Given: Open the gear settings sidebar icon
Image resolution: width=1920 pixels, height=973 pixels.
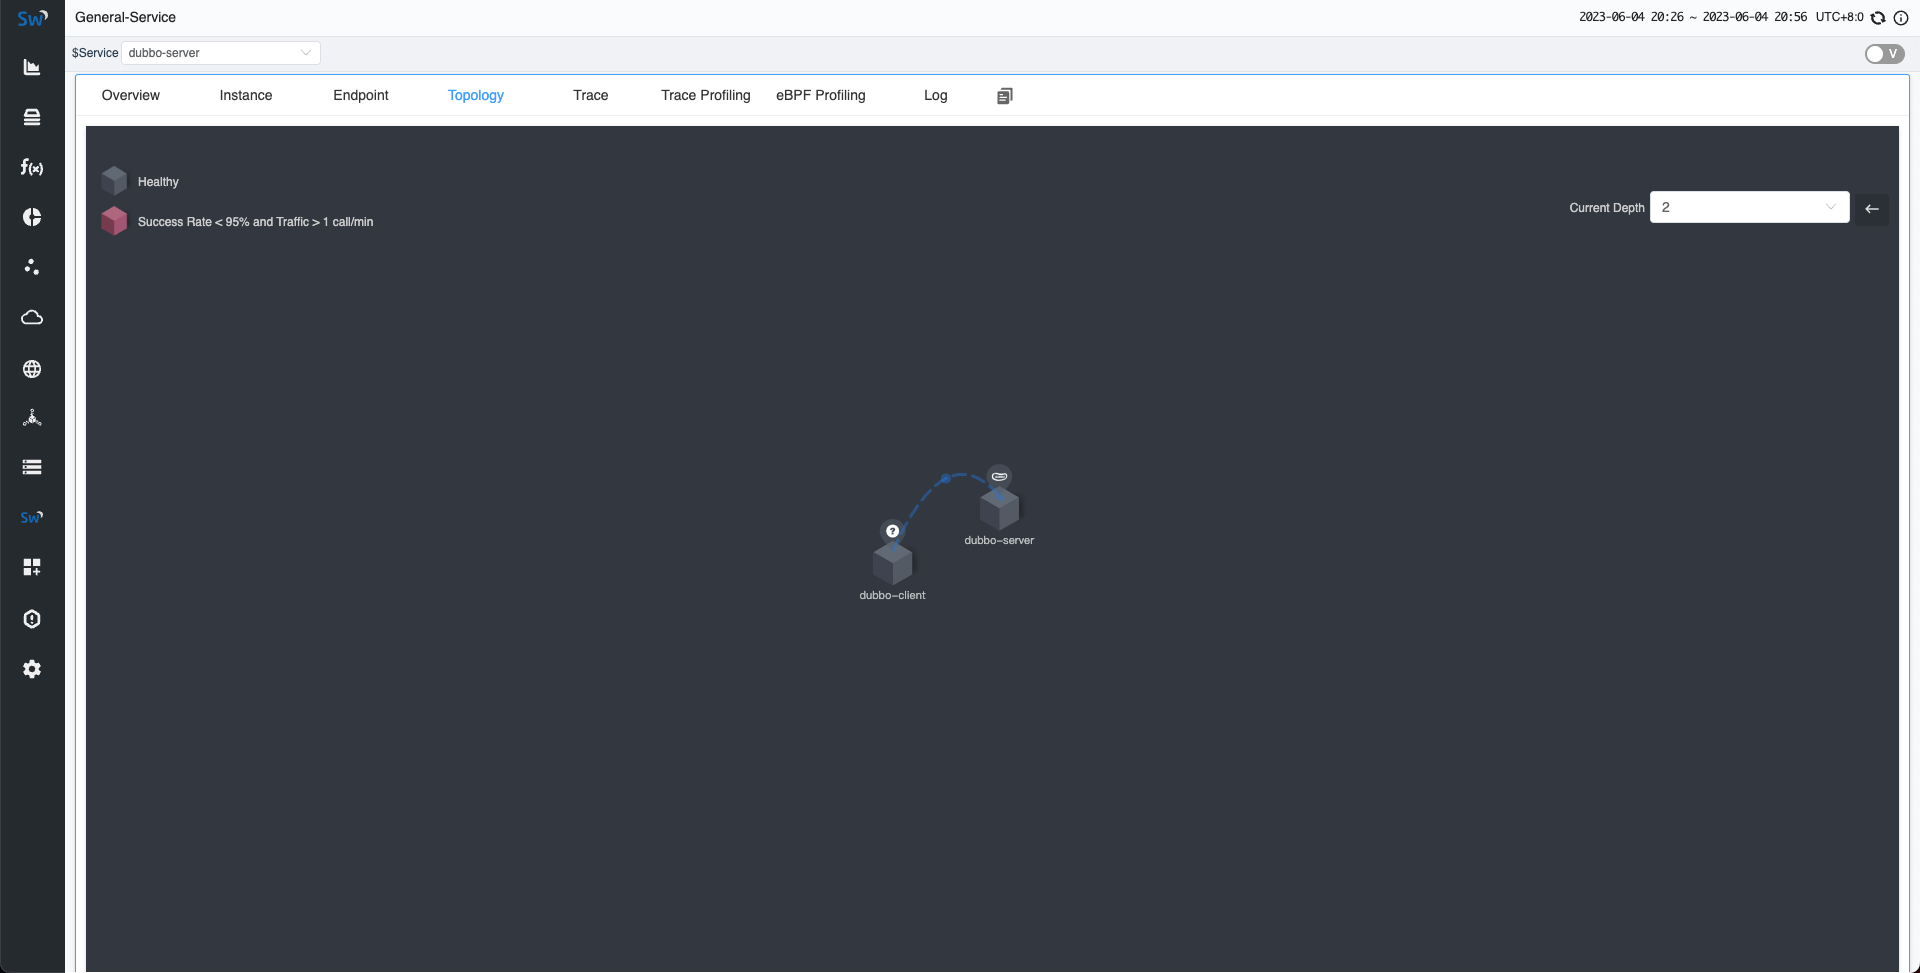Looking at the screenshot, I should (x=32, y=669).
